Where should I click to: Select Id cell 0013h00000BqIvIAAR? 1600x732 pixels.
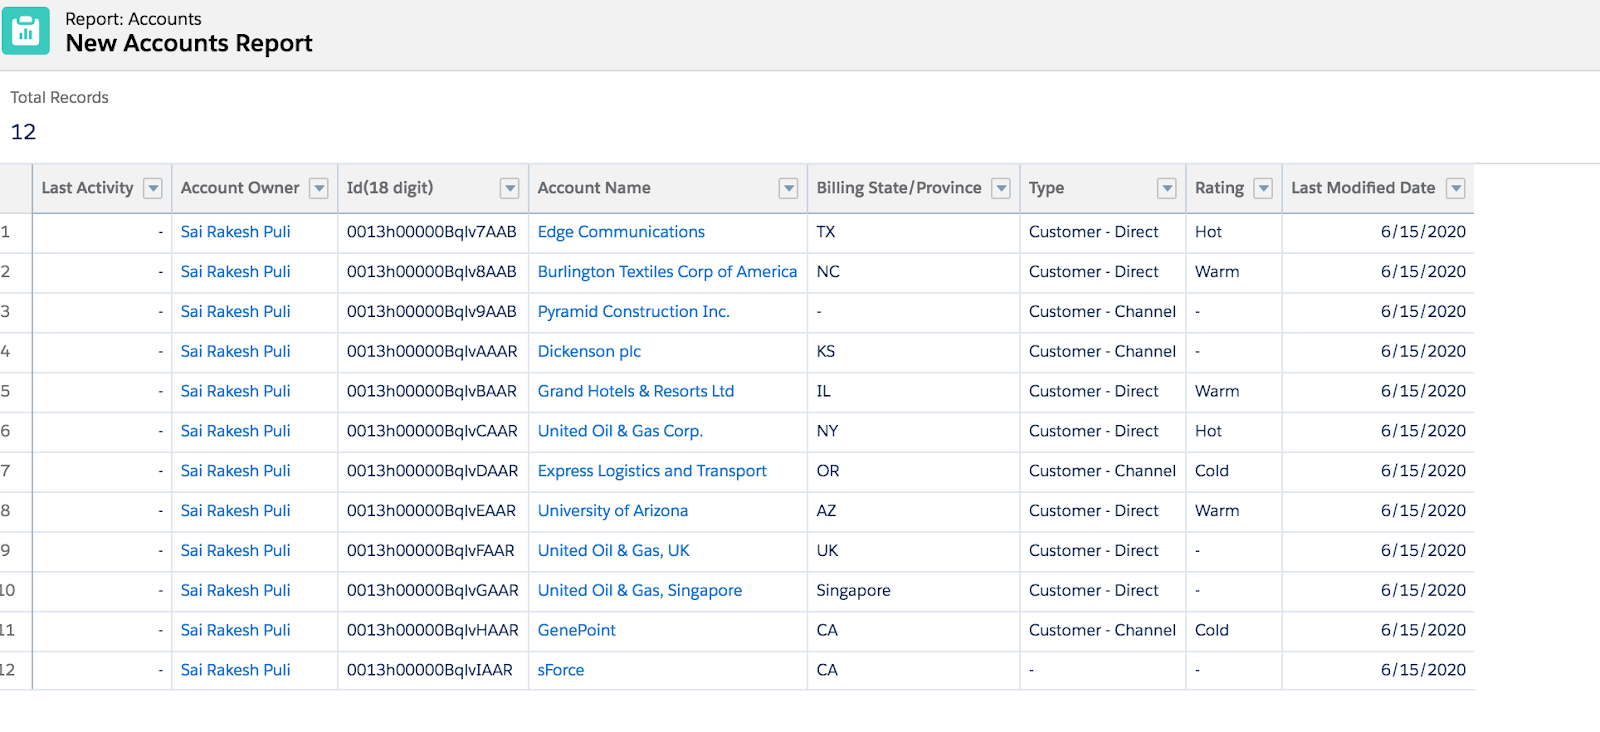coord(432,671)
